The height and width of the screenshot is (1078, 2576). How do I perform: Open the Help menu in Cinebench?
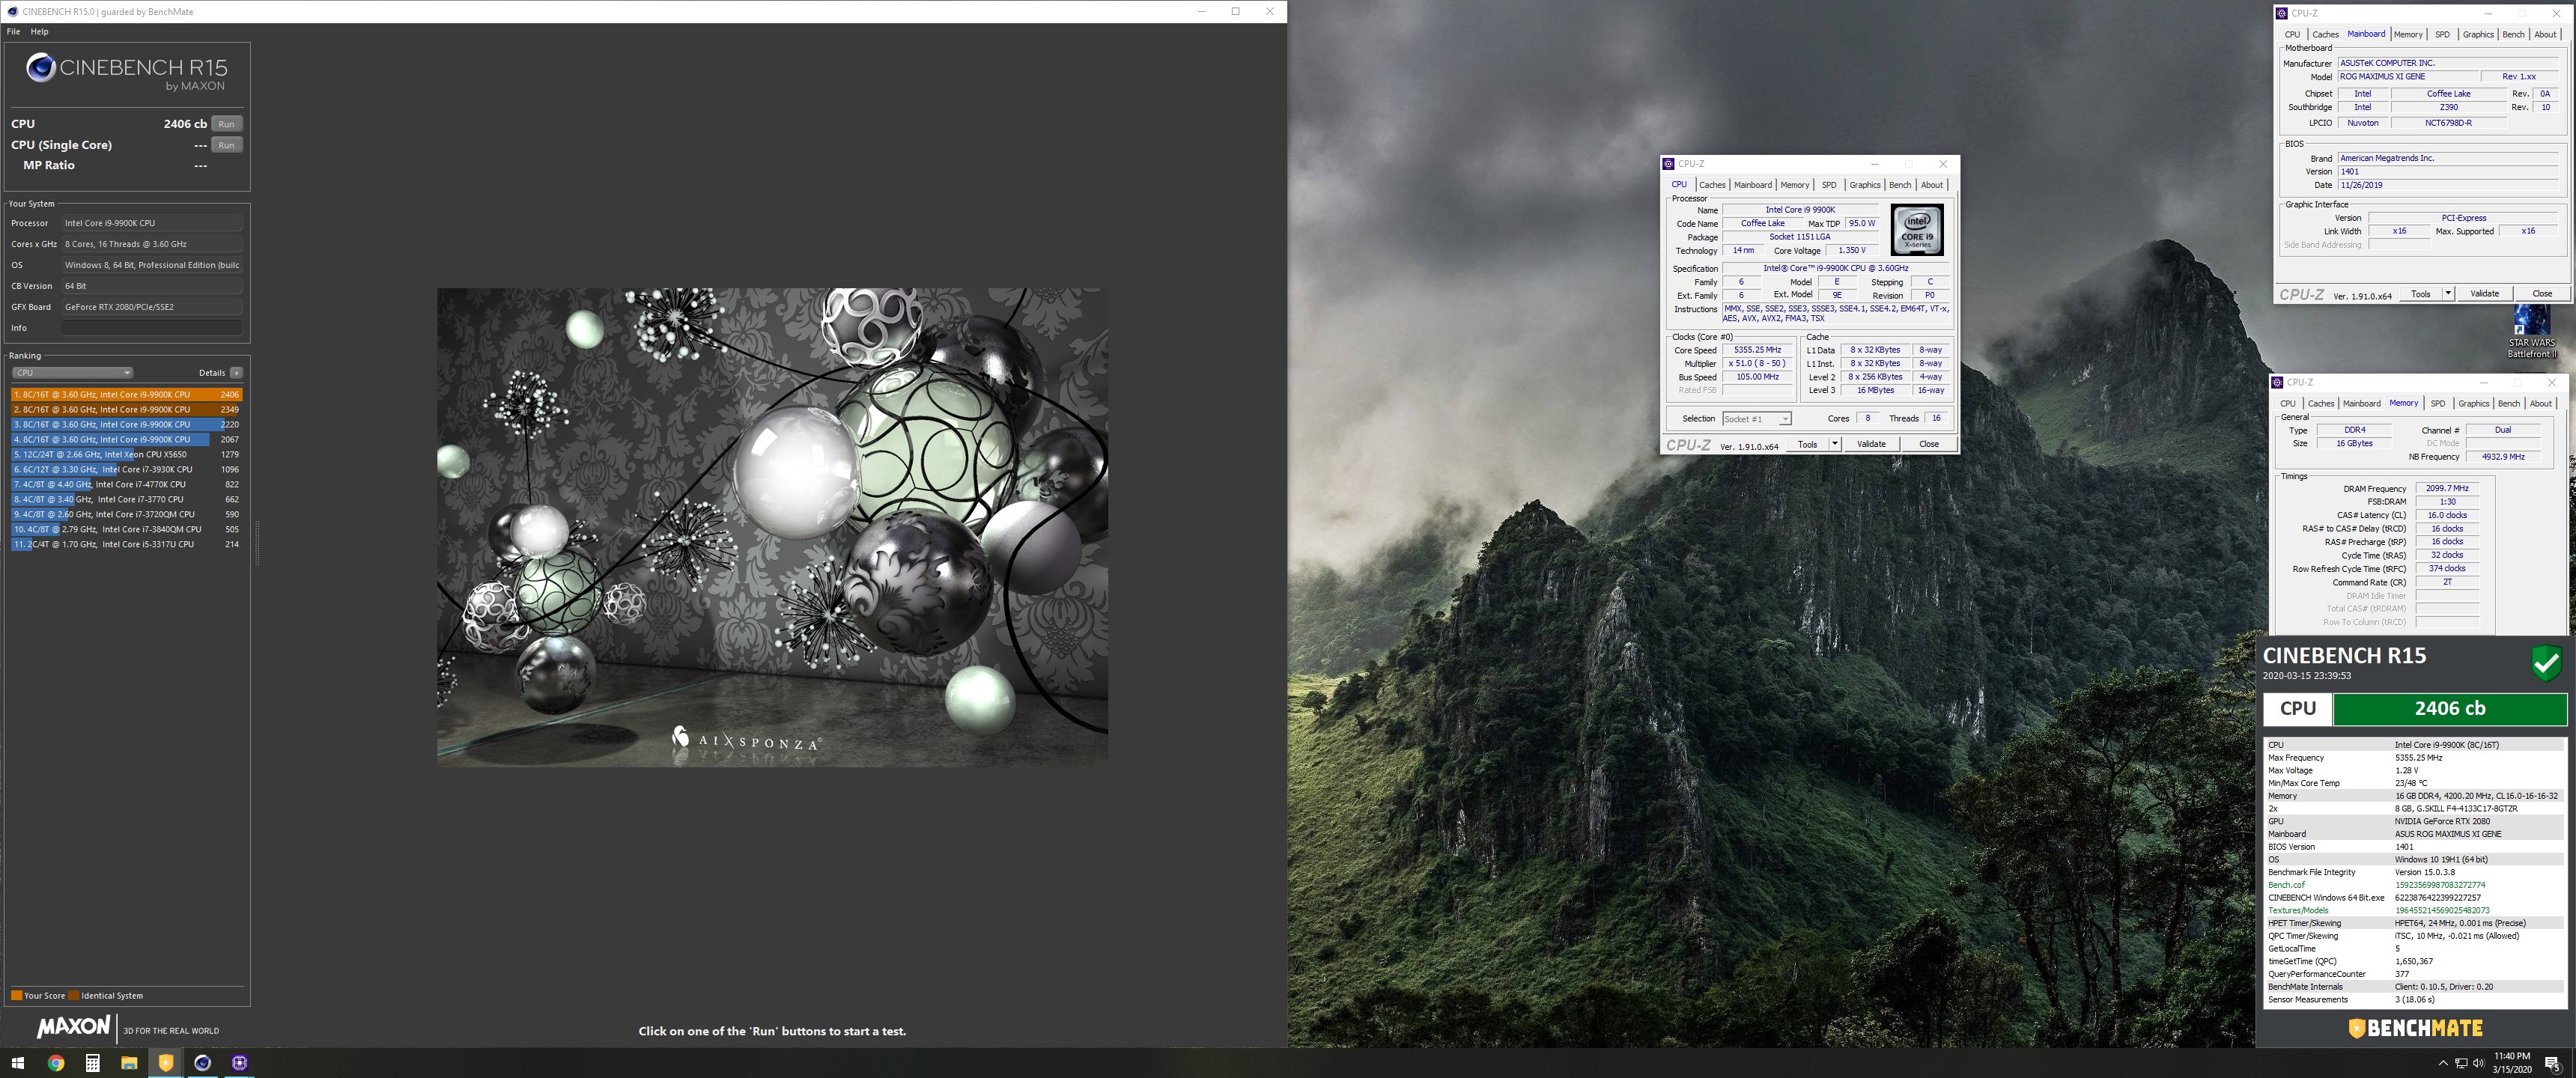39,32
